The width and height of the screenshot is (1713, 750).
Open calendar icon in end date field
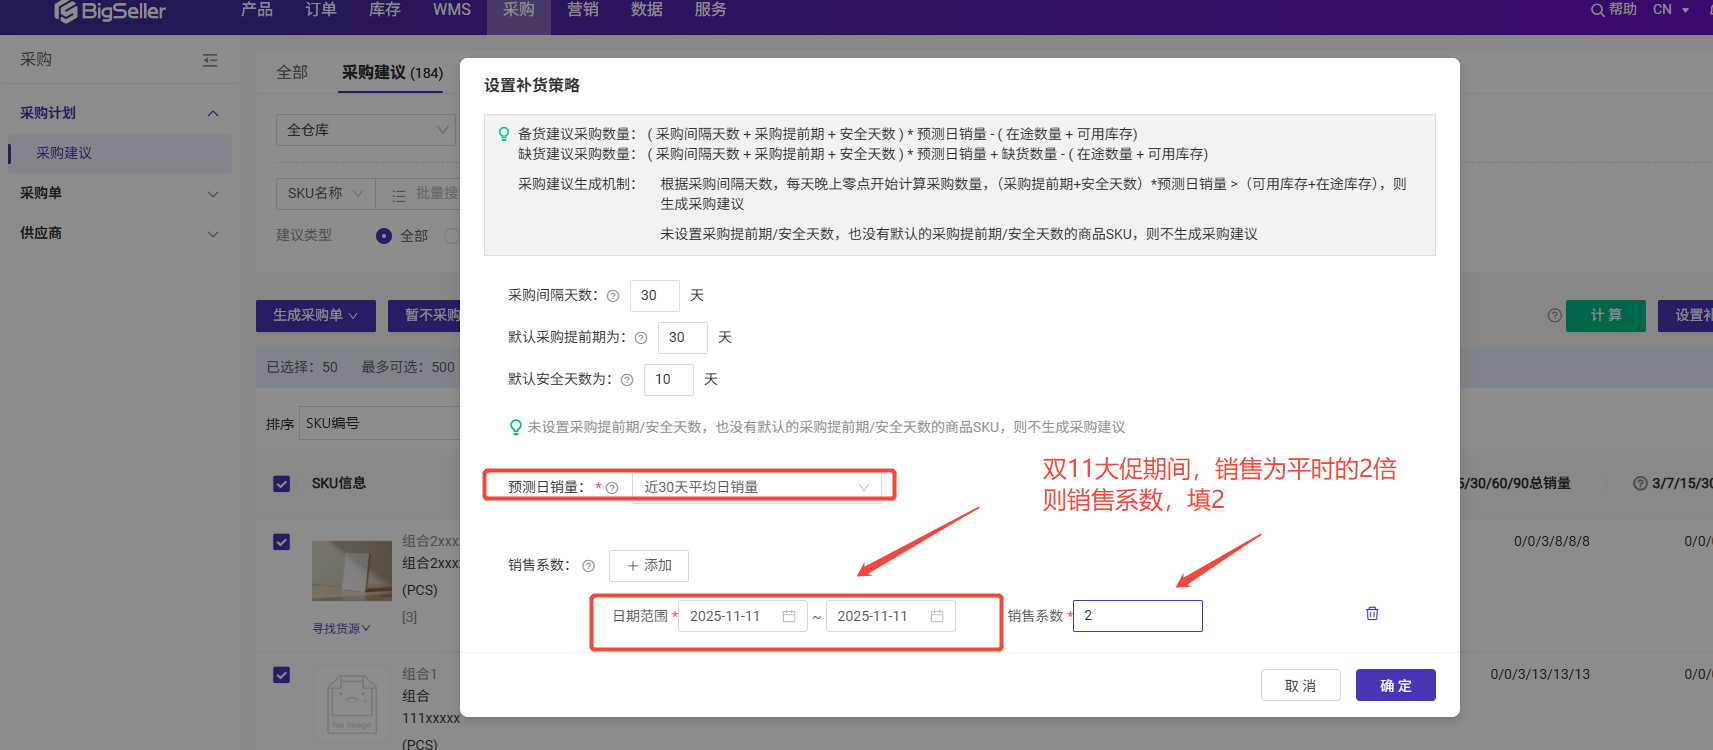coord(937,616)
